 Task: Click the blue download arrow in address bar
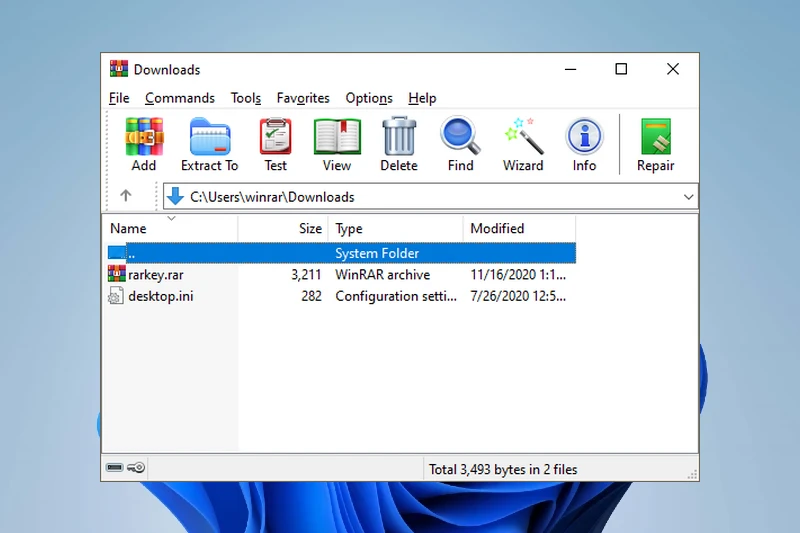[x=176, y=196]
